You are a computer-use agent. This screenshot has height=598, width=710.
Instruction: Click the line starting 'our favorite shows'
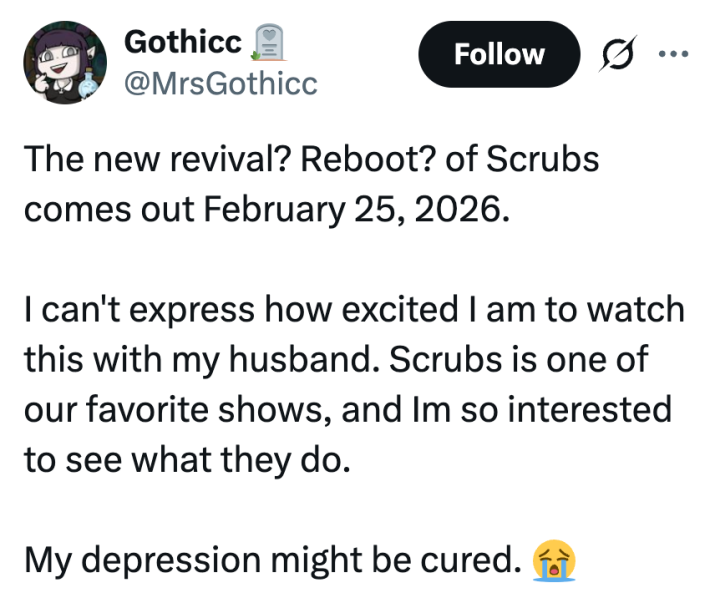click(x=347, y=410)
